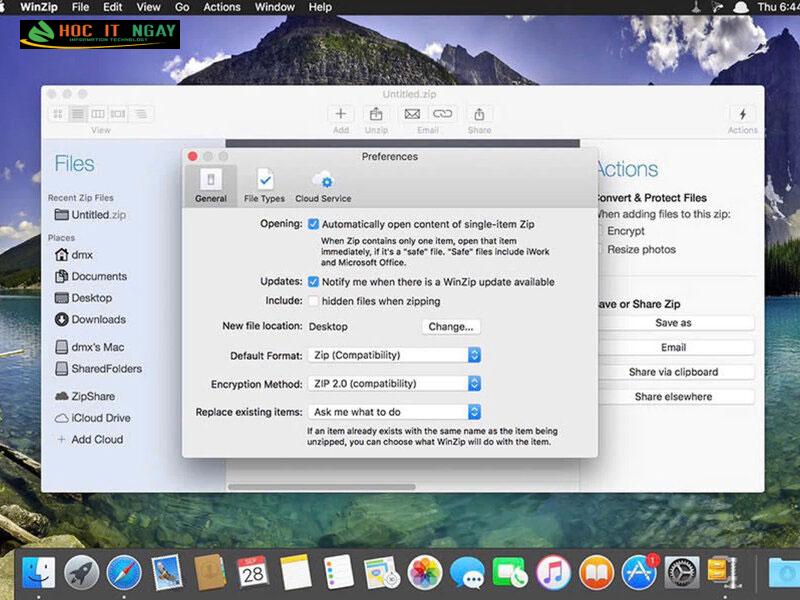Open App Store with badge in Dock
The height and width of the screenshot is (600, 800).
pyautogui.click(x=639, y=572)
